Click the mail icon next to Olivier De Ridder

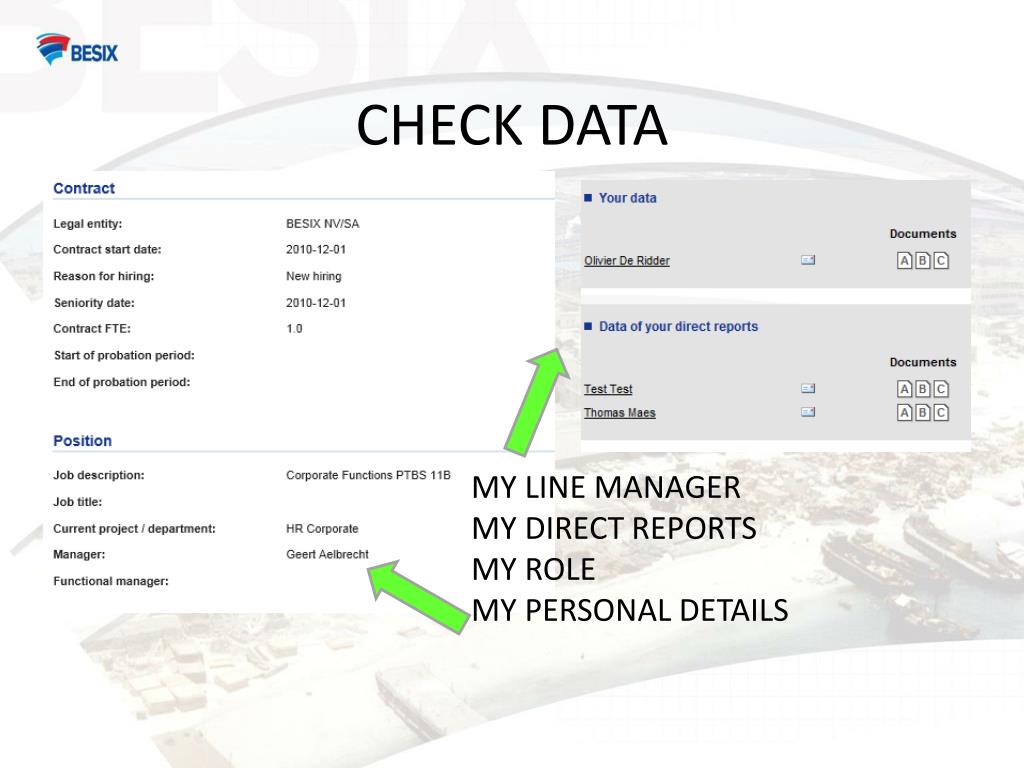(x=808, y=260)
